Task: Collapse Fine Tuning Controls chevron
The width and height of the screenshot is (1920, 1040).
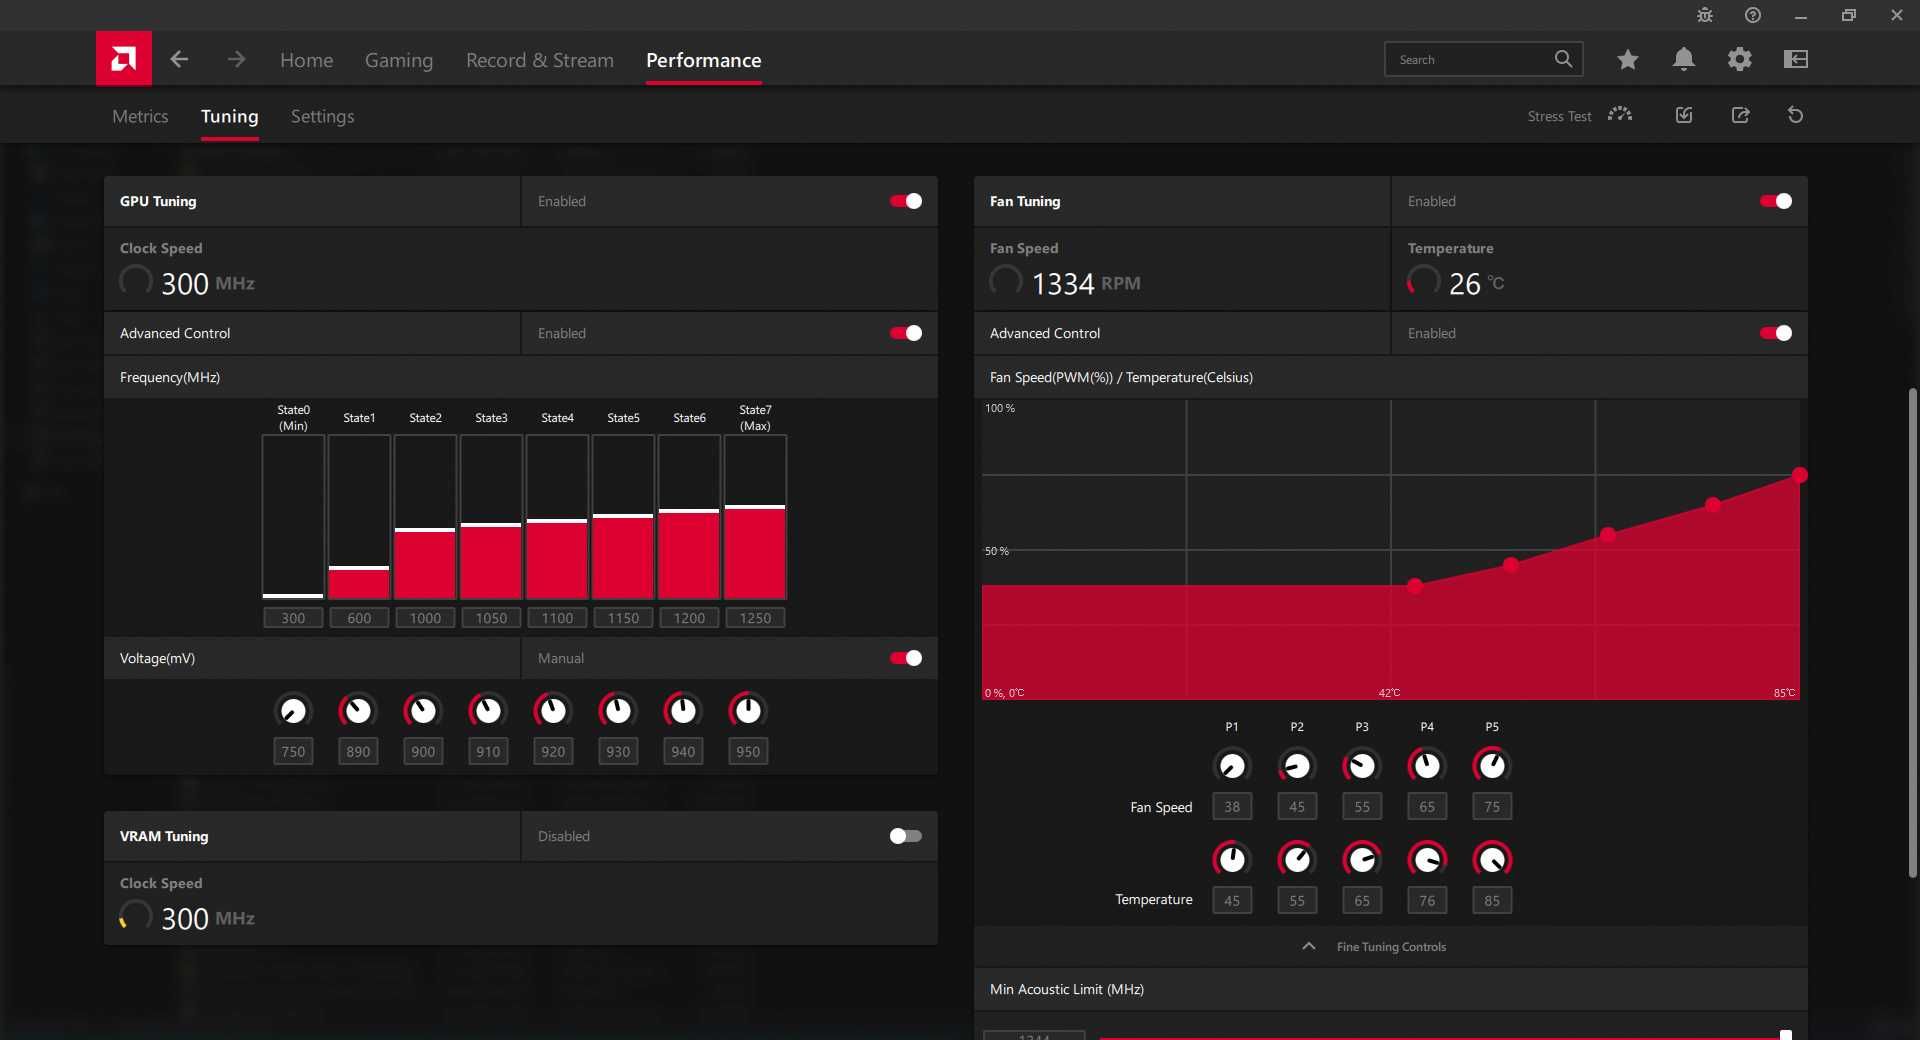Action: pyautogui.click(x=1309, y=946)
